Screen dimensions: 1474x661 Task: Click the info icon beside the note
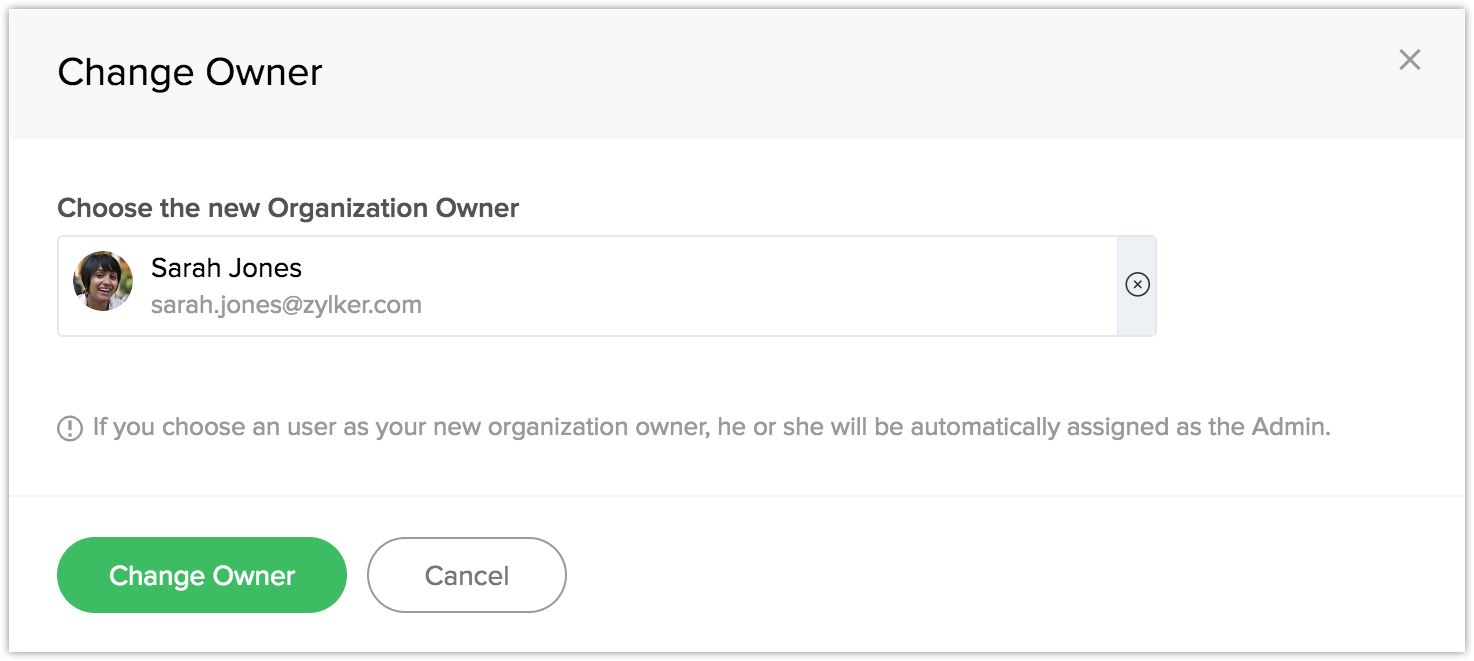[x=70, y=429]
